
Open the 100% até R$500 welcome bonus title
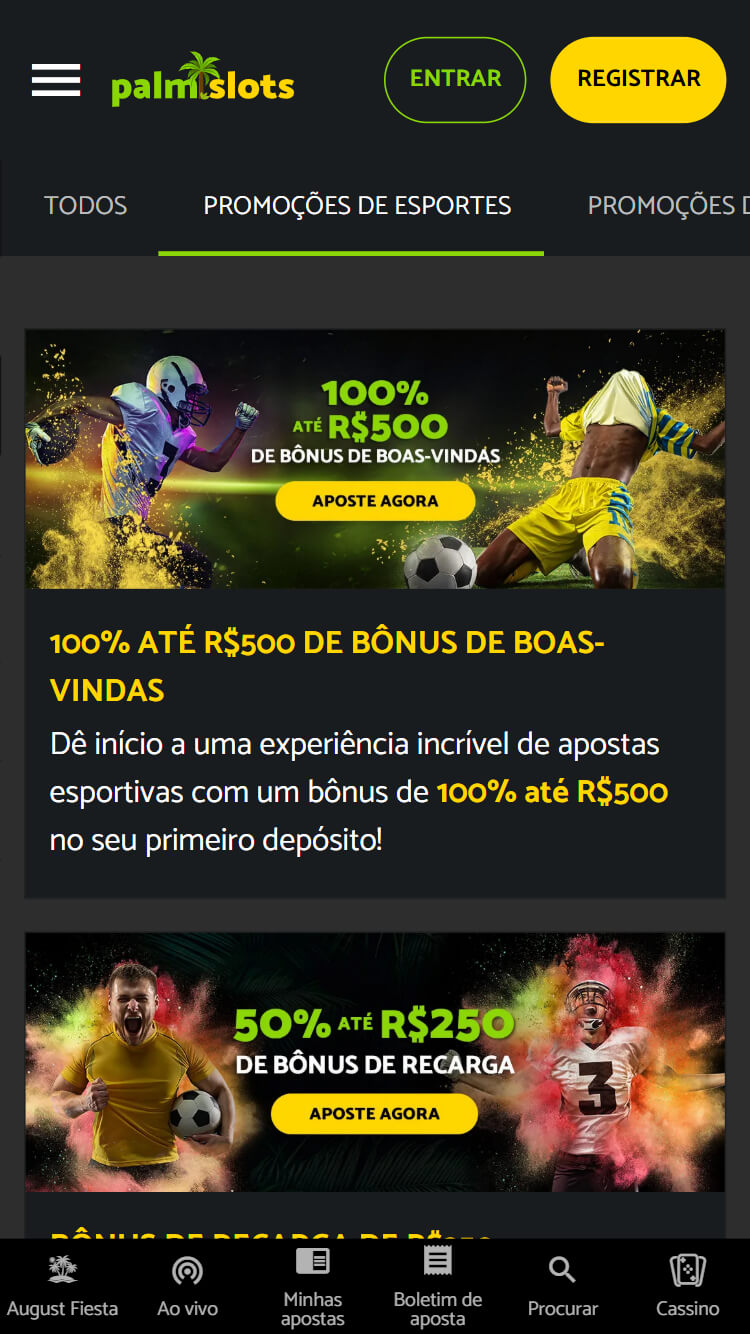click(x=327, y=666)
